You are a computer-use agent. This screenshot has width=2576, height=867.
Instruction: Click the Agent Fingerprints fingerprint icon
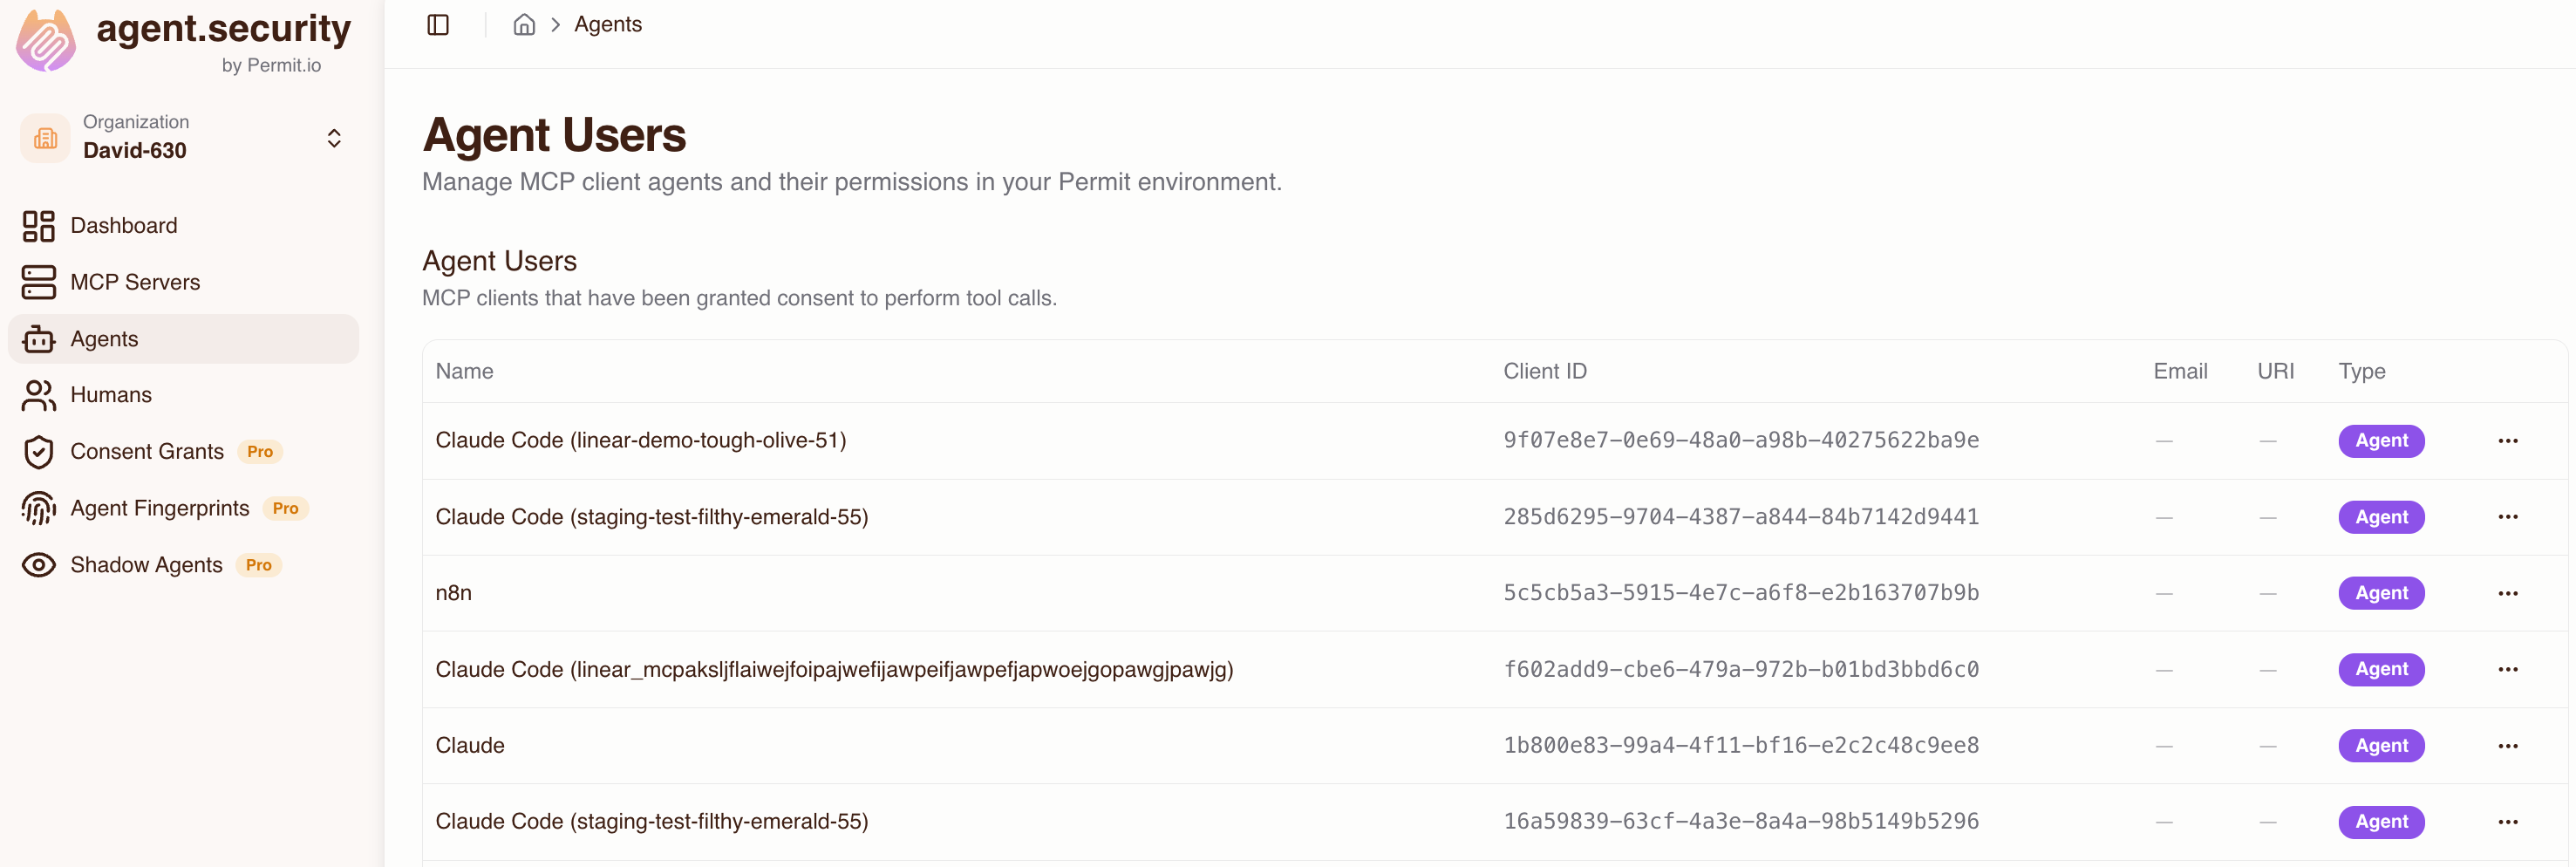click(x=38, y=507)
